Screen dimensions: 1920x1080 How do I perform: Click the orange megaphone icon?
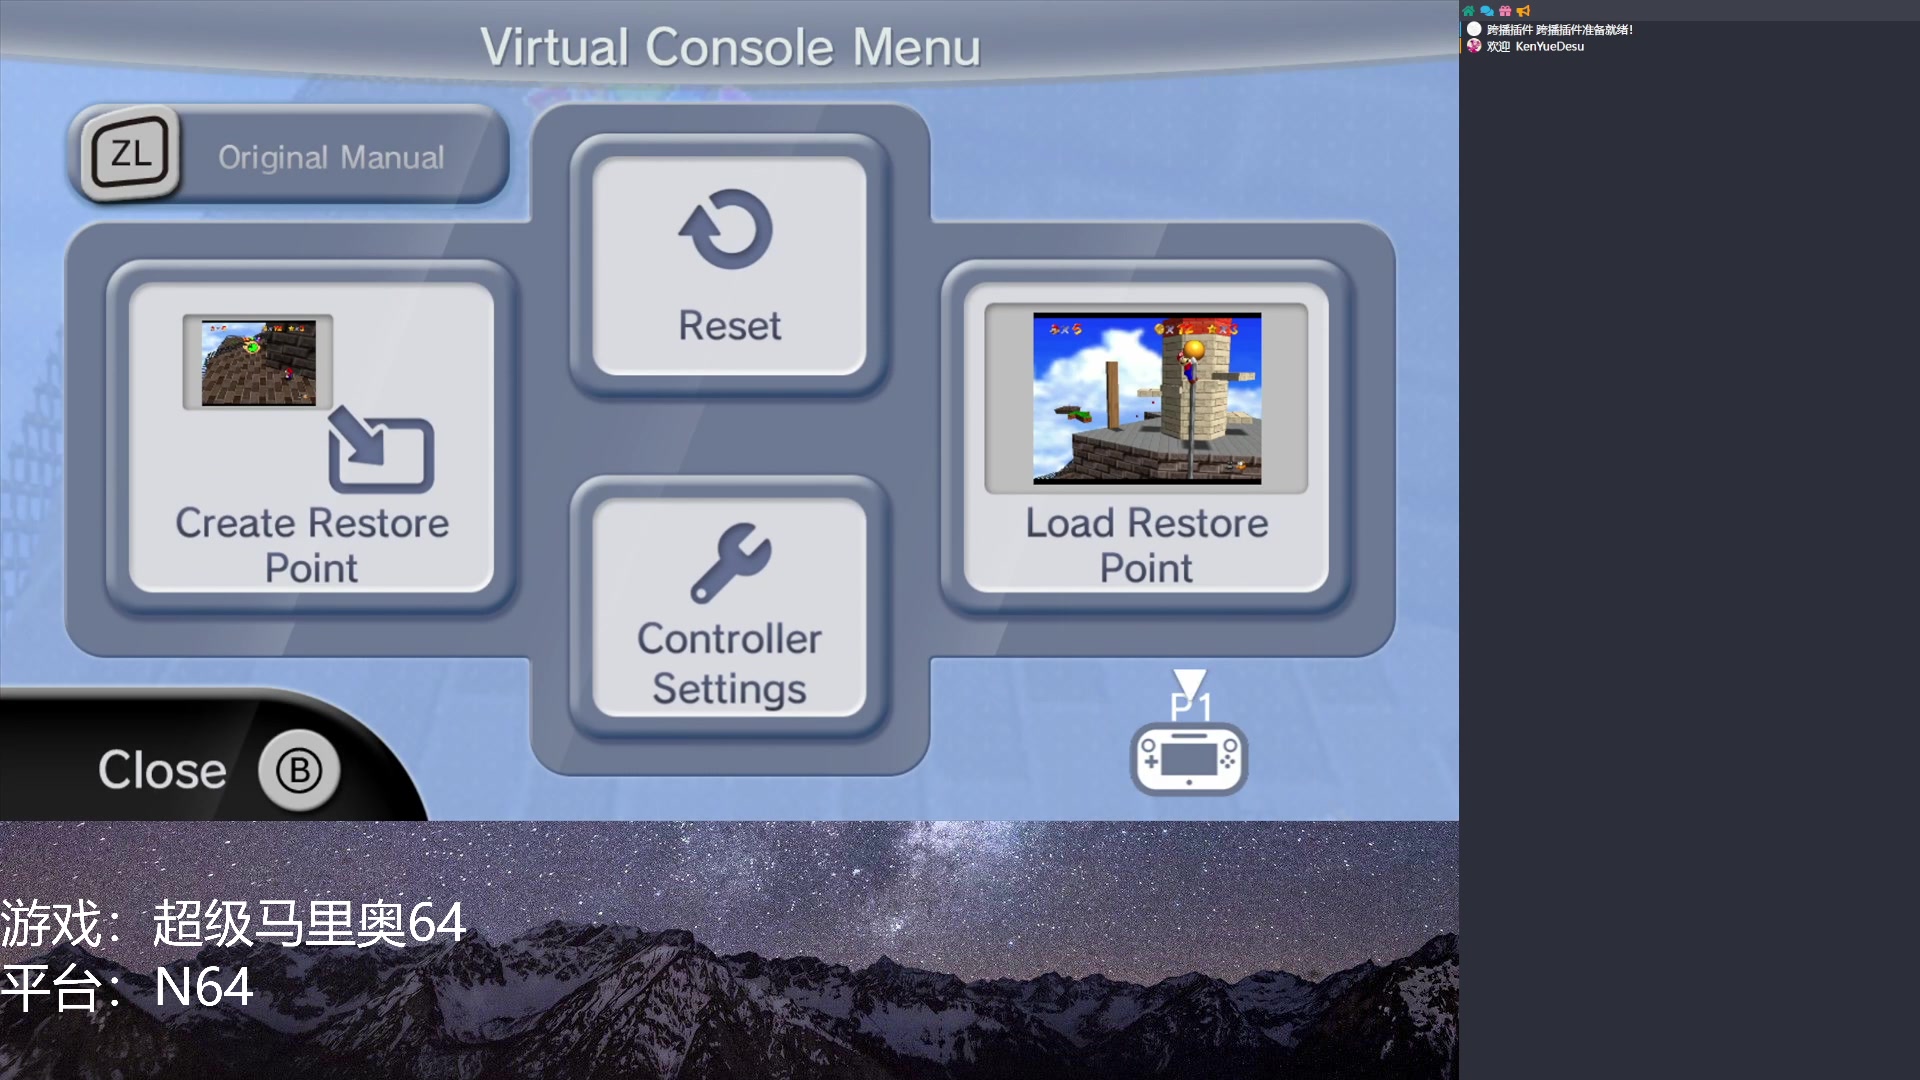click(x=1523, y=11)
